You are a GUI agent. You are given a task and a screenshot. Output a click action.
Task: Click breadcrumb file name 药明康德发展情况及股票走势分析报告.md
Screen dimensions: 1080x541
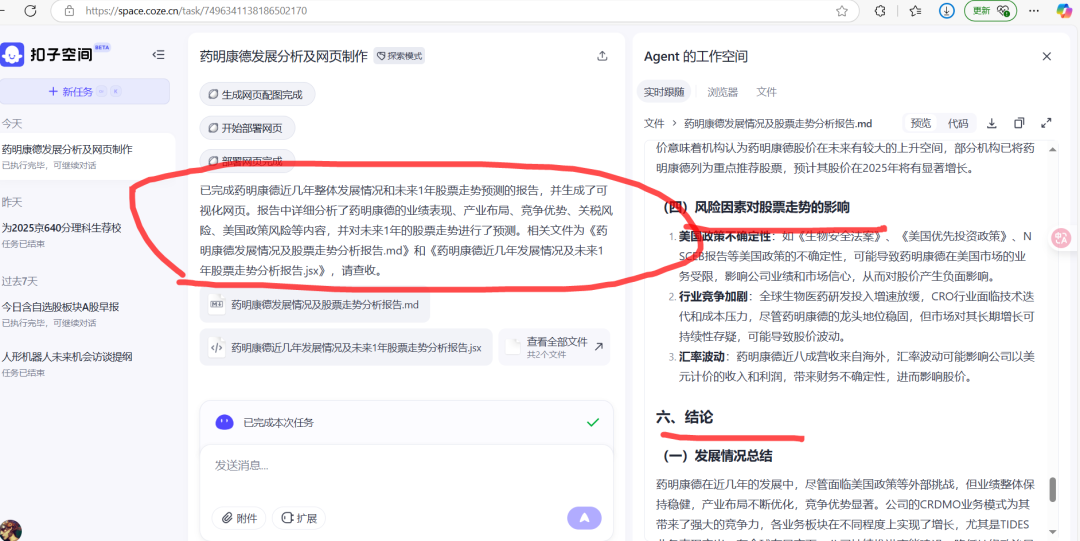coord(778,123)
